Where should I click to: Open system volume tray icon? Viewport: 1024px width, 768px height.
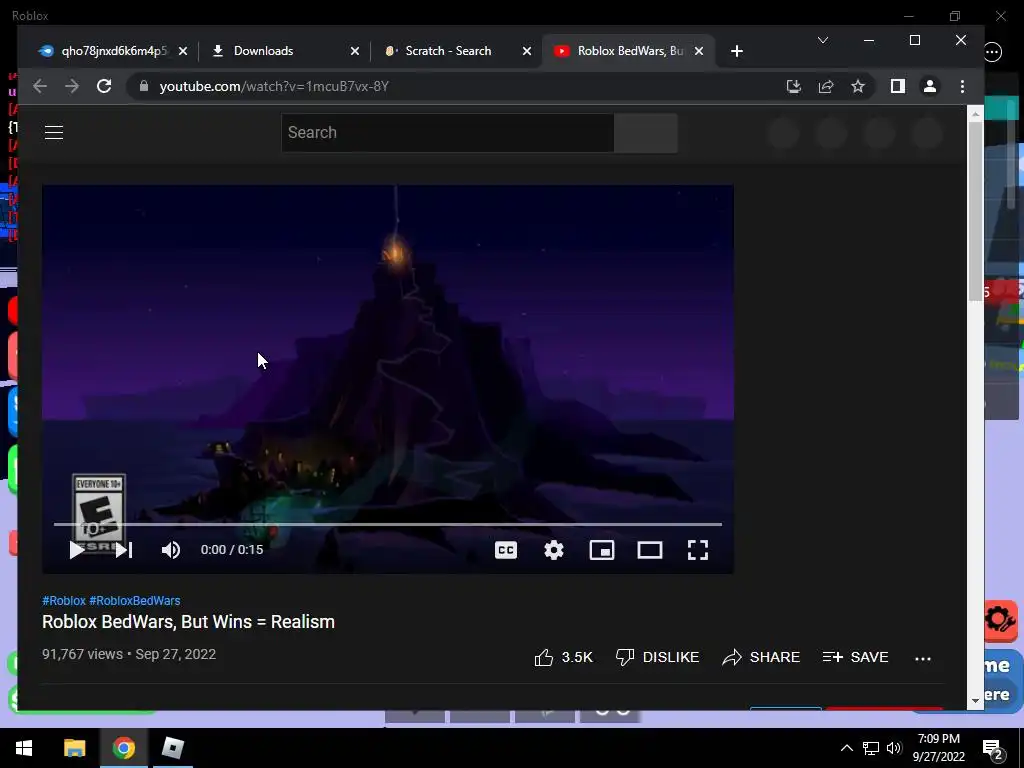(894, 748)
